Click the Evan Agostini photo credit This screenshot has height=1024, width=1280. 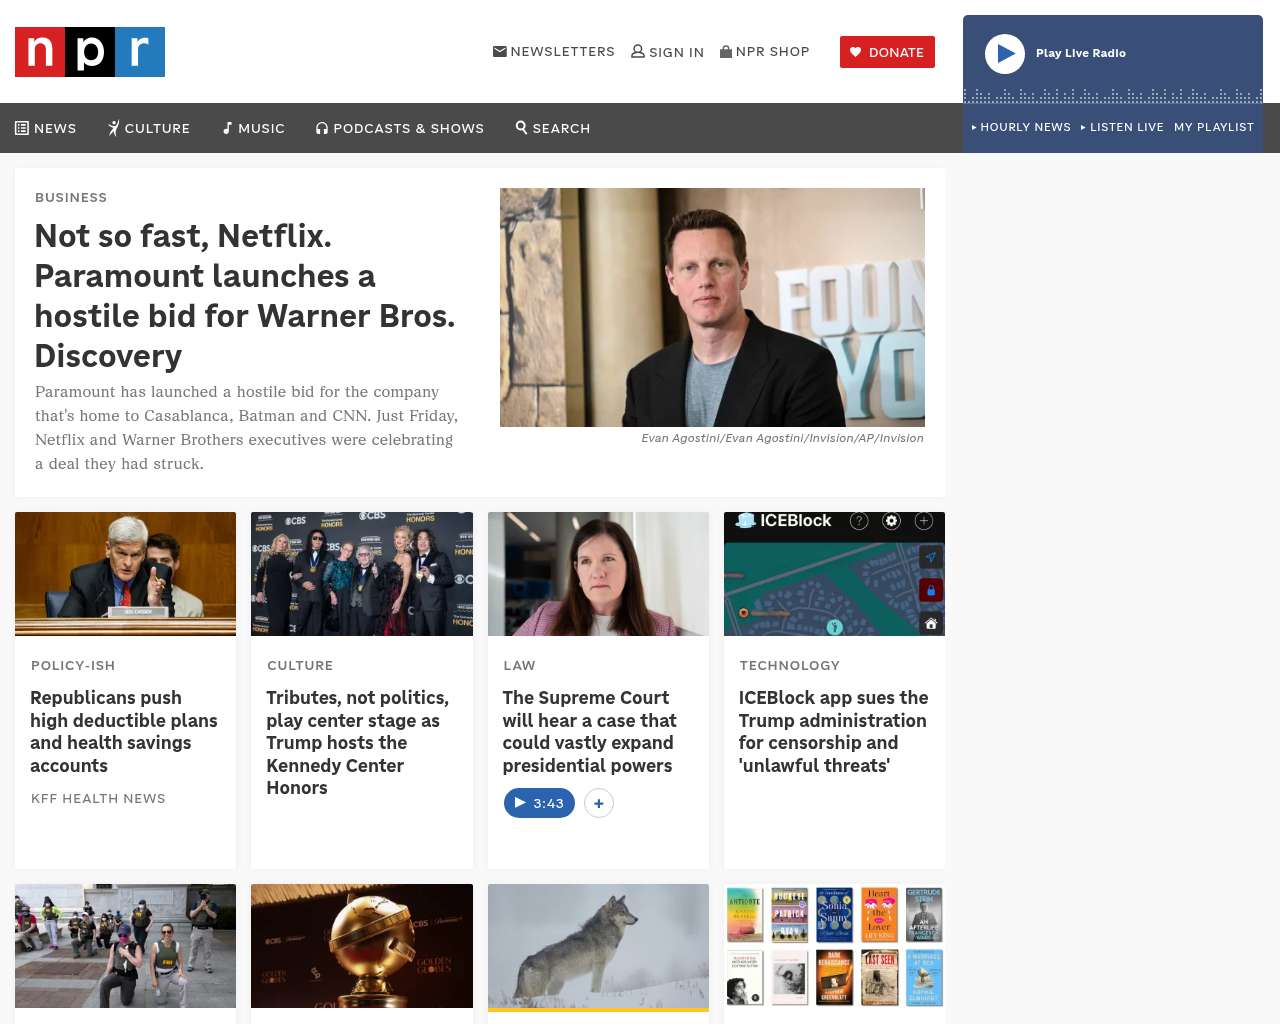(782, 438)
